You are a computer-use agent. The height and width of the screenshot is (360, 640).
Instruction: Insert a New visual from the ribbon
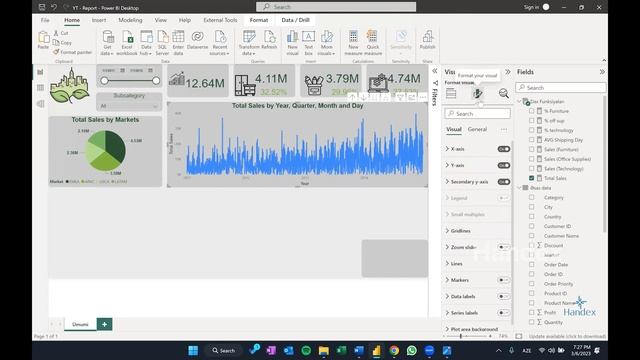click(292, 43)
